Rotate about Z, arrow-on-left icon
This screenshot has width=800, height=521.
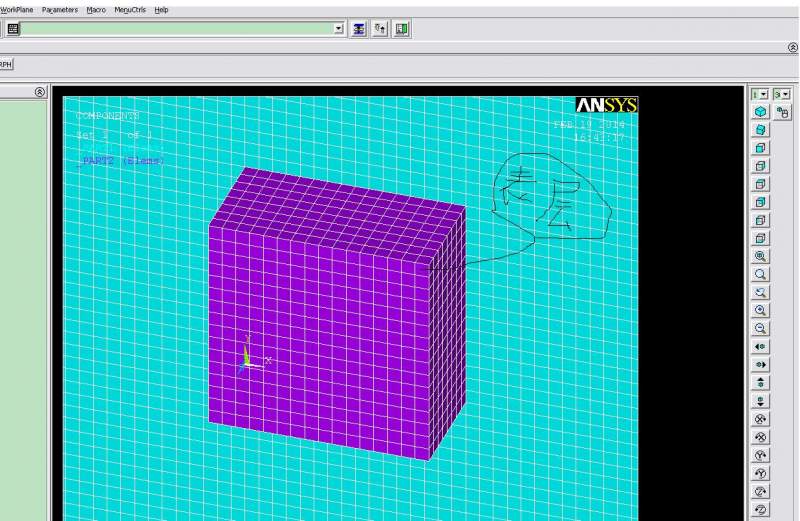pyautogui.click(x=760, y=509)
